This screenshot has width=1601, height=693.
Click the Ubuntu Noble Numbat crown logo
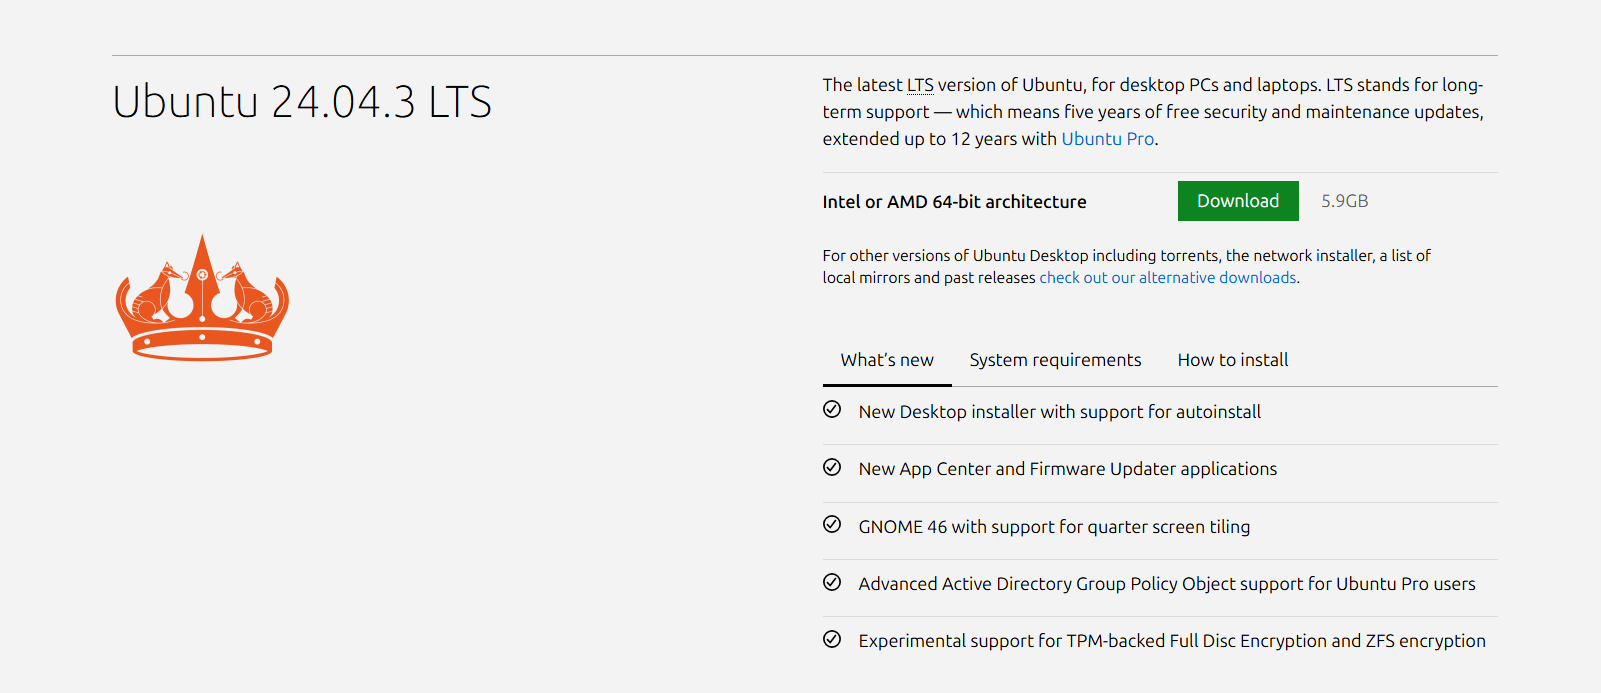(x=202, y=298)
